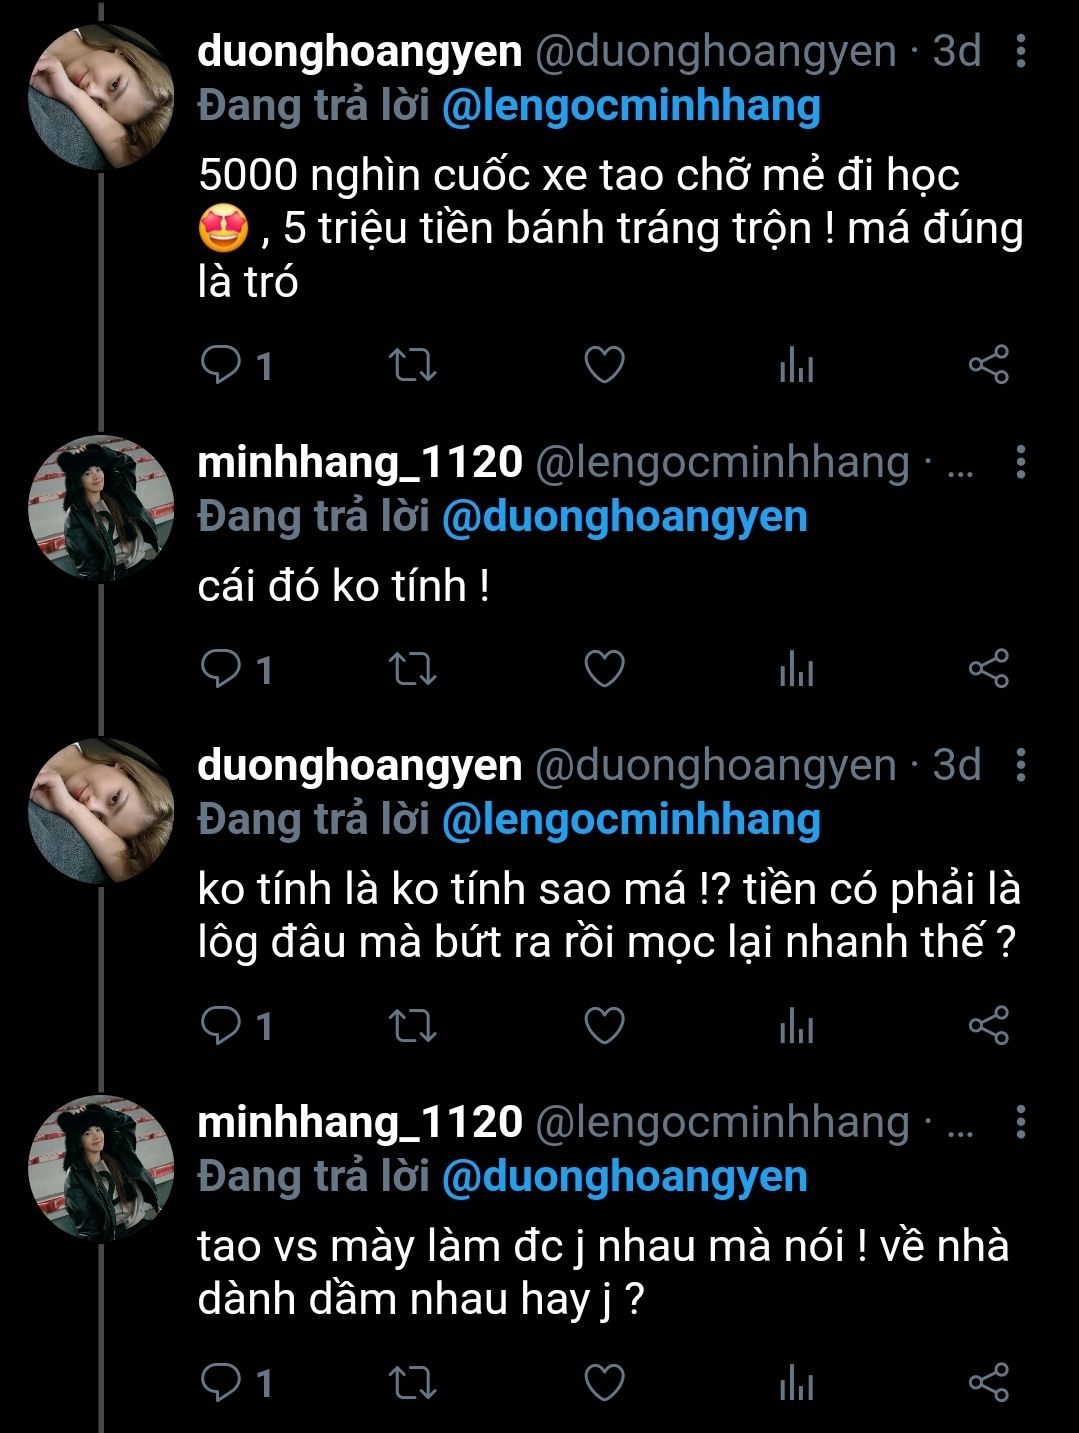
Task: Retweet the "cái đó ko tính !" tweet
Action: click(x=412, y=669)
